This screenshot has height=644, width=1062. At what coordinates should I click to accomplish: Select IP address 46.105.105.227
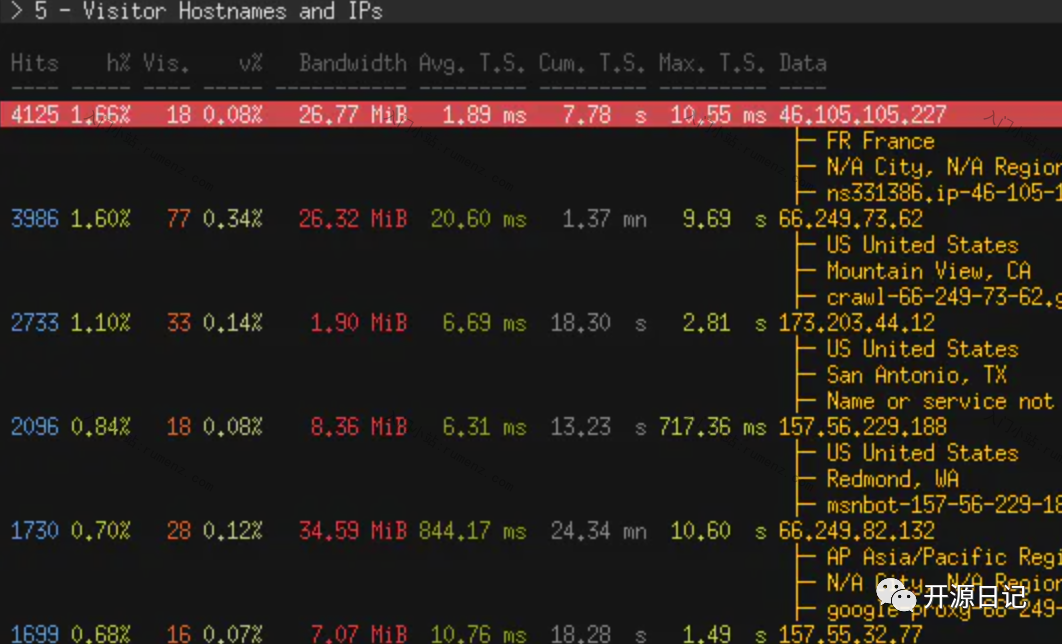862,114
